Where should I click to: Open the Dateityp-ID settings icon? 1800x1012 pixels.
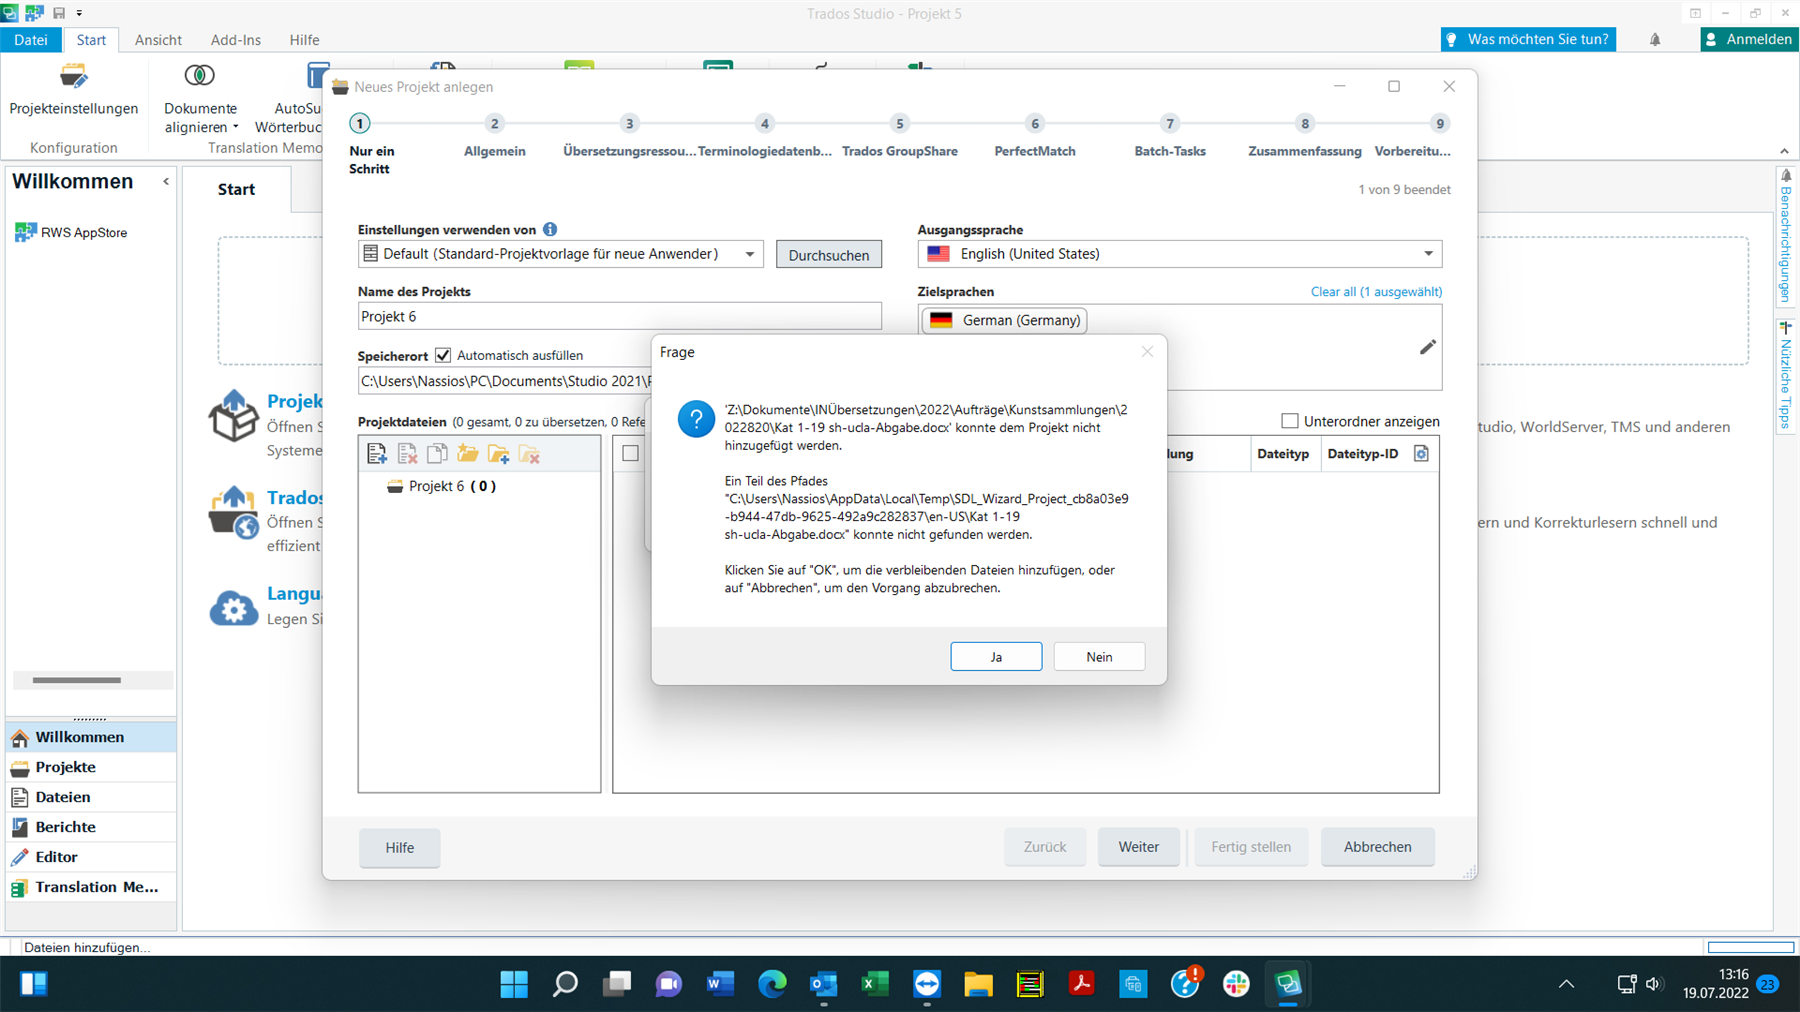pyautogui.click(x=1421, y=453)
